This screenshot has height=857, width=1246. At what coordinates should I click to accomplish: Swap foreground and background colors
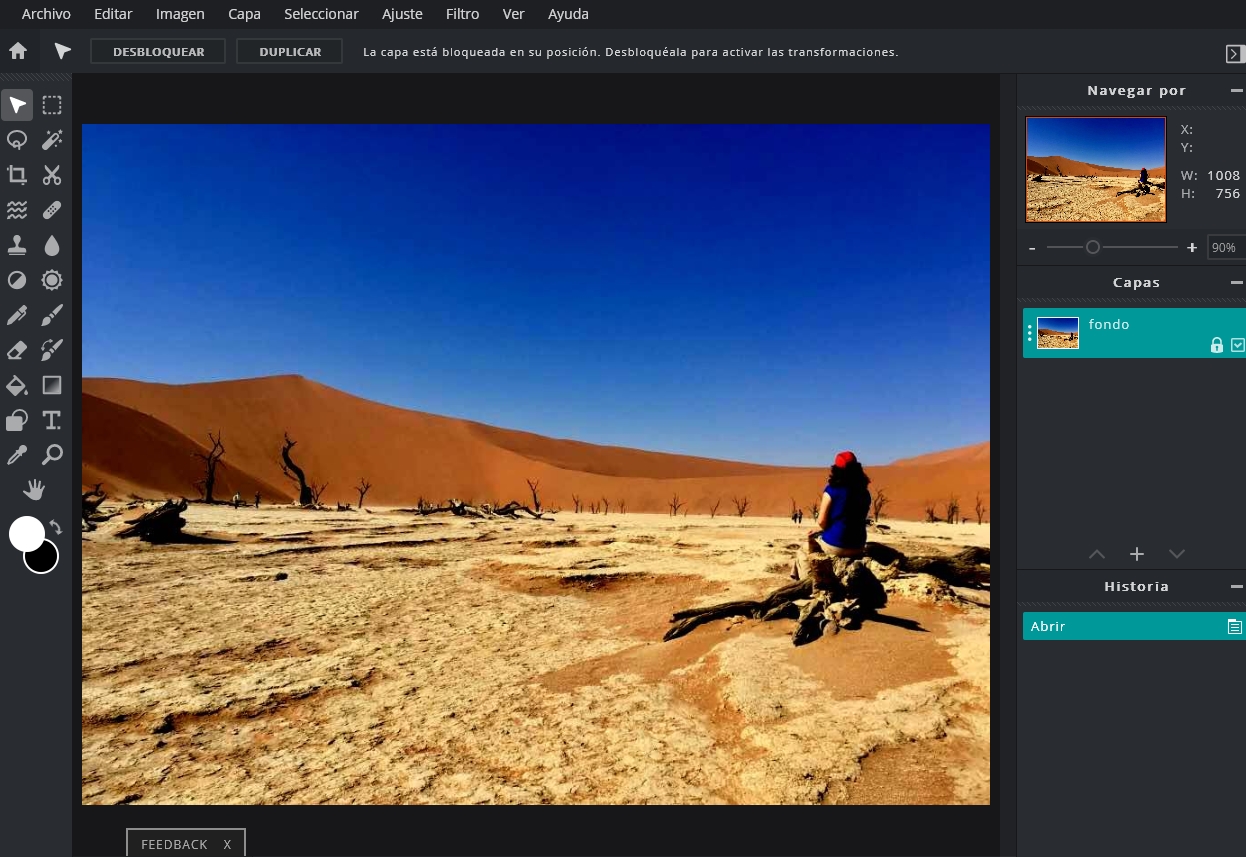click(x=56, y=527)
